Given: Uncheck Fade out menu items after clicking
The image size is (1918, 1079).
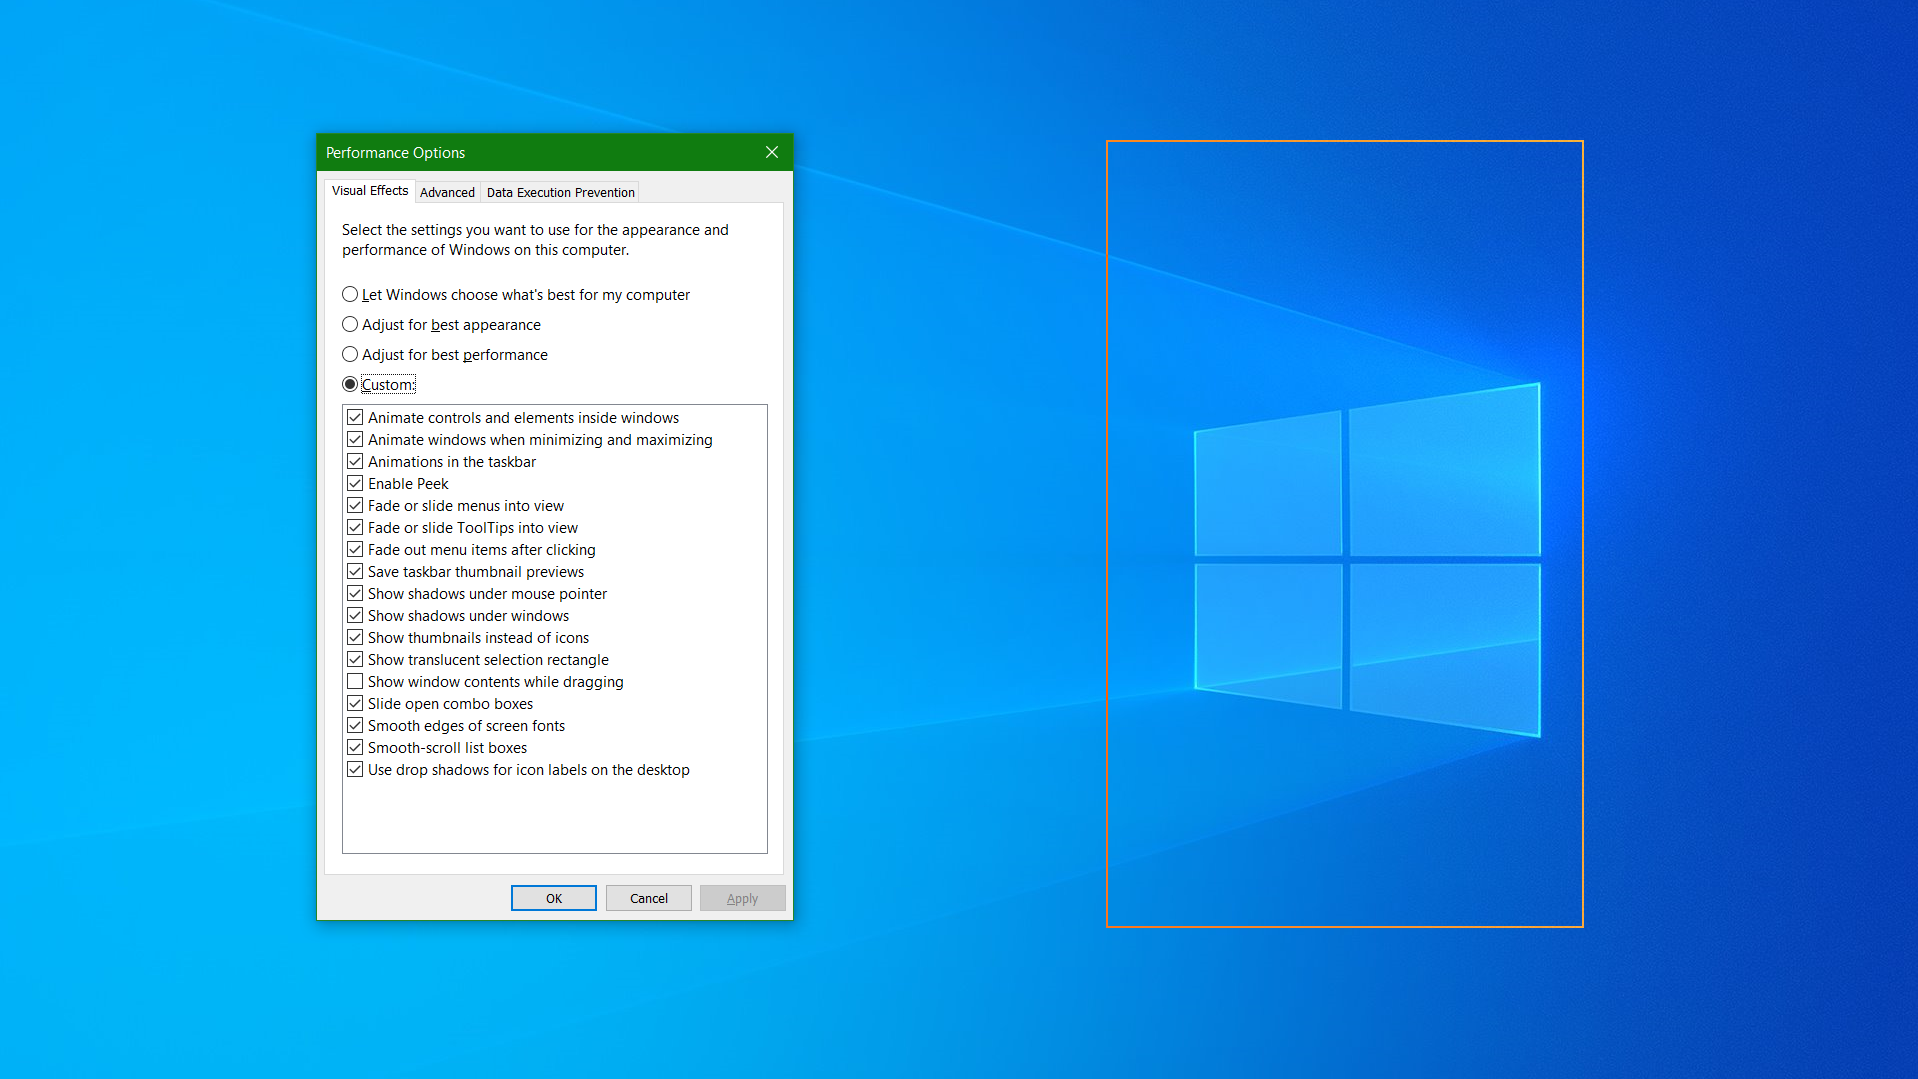Looking at the screenshot, I should [x=355, y=549].
